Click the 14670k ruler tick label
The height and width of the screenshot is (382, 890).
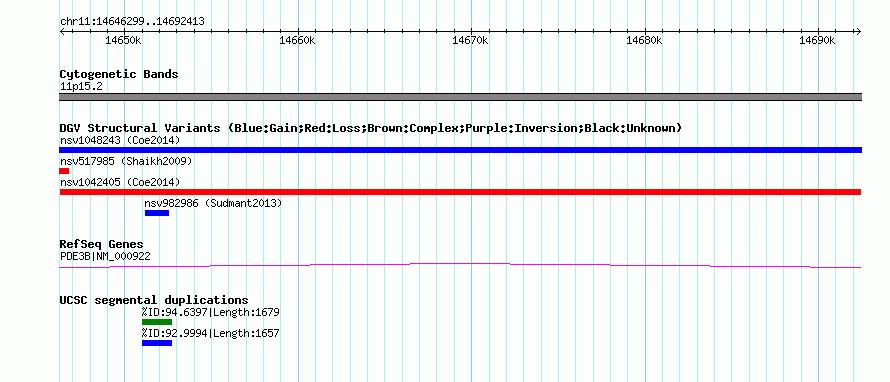tap(471, 41)
